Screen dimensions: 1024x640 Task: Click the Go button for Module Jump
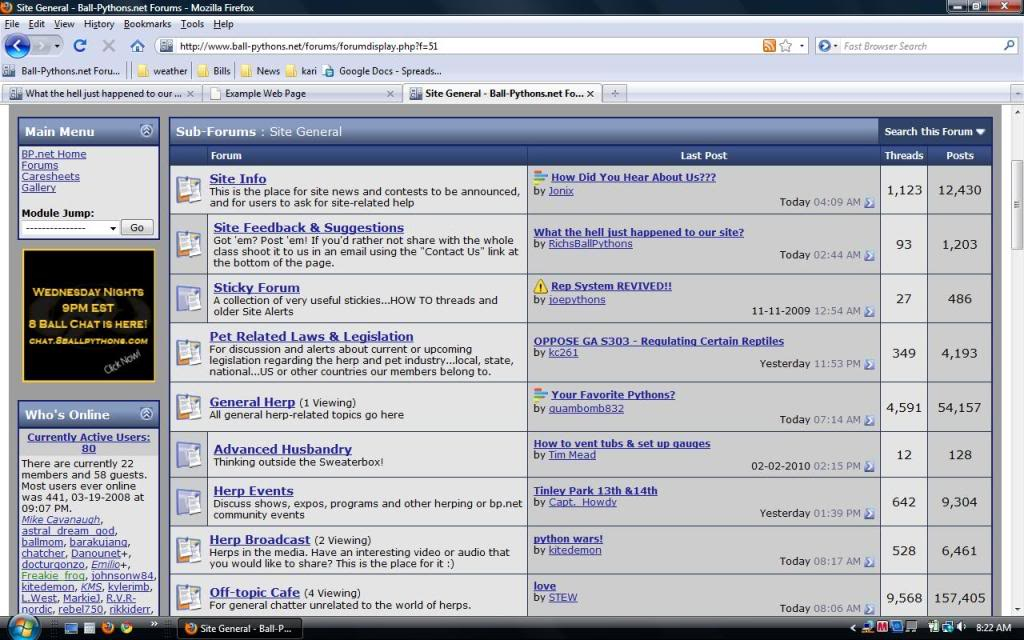pyautogui.click(x=136, y=227)
